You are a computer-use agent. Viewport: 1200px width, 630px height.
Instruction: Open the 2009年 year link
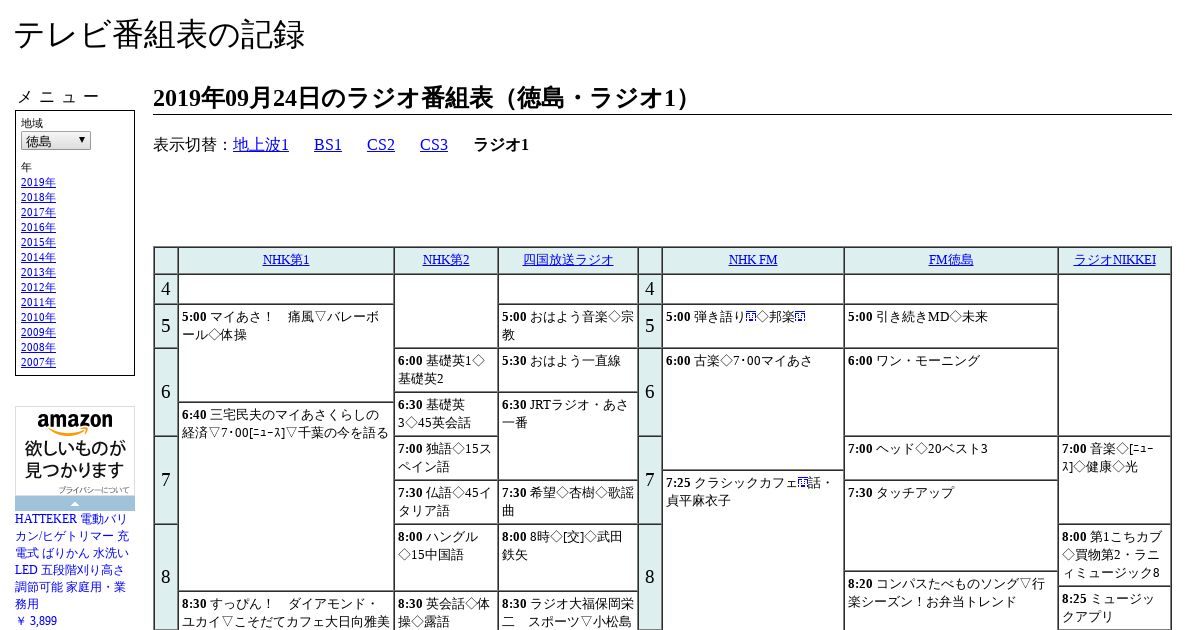pyautogui.click(x=38, y=332)
